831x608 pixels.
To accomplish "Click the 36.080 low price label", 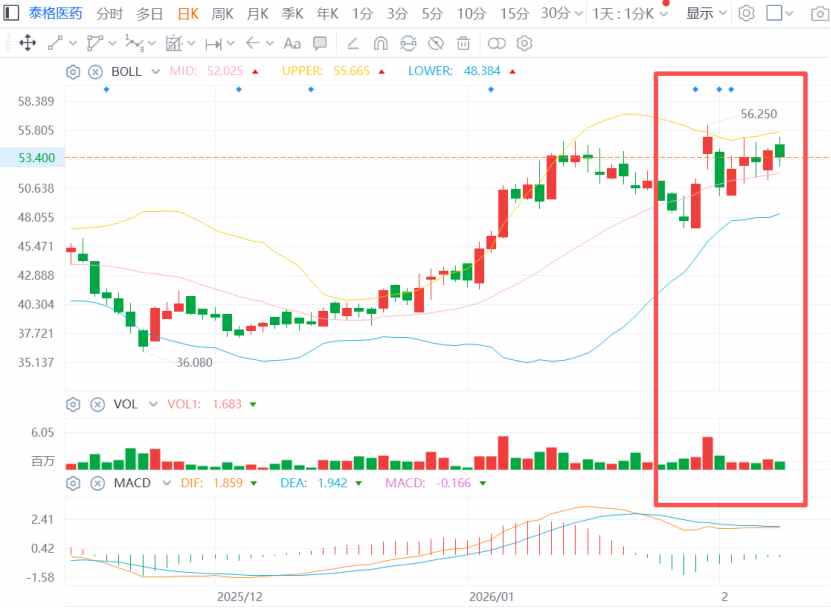I will tap(194, 363).
